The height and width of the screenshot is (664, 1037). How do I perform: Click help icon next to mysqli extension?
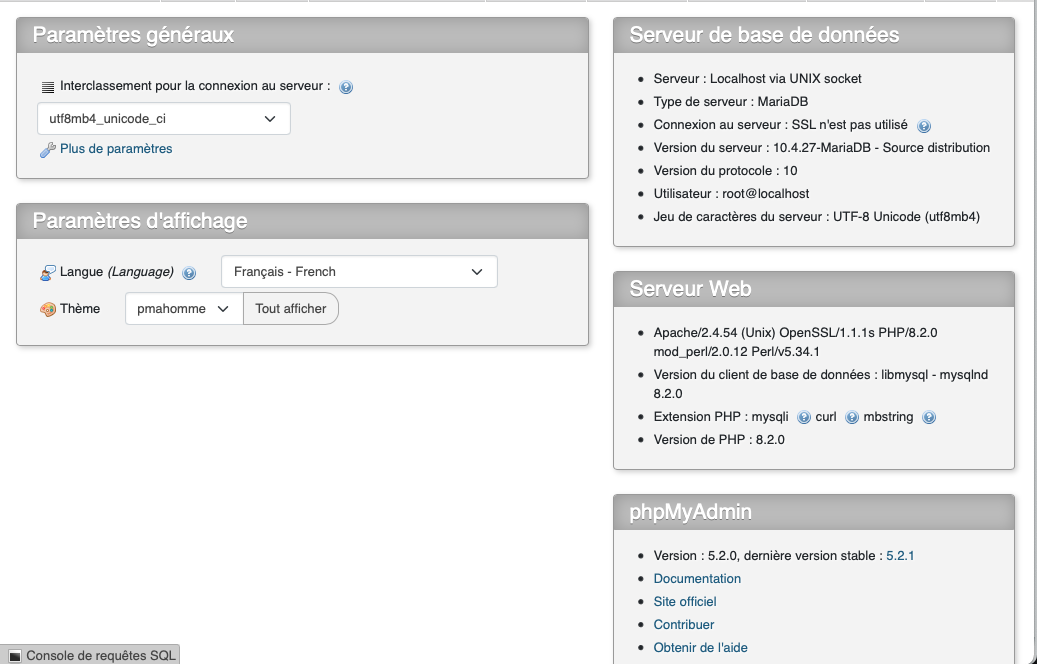(804, 418)
